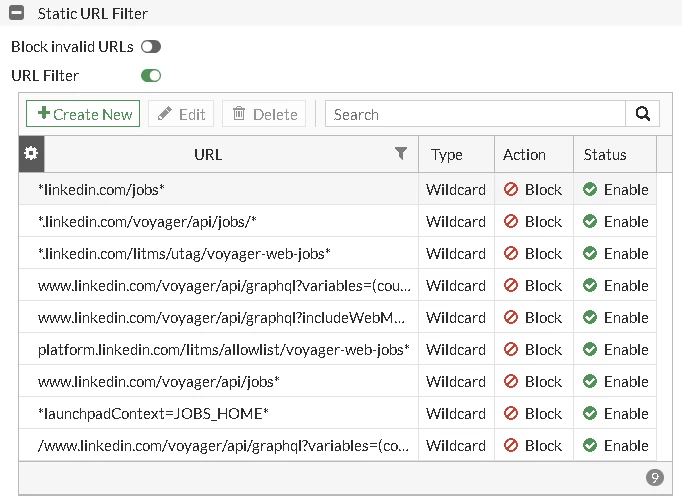Collapse the Static URL Filter section

tap(17, 13)
